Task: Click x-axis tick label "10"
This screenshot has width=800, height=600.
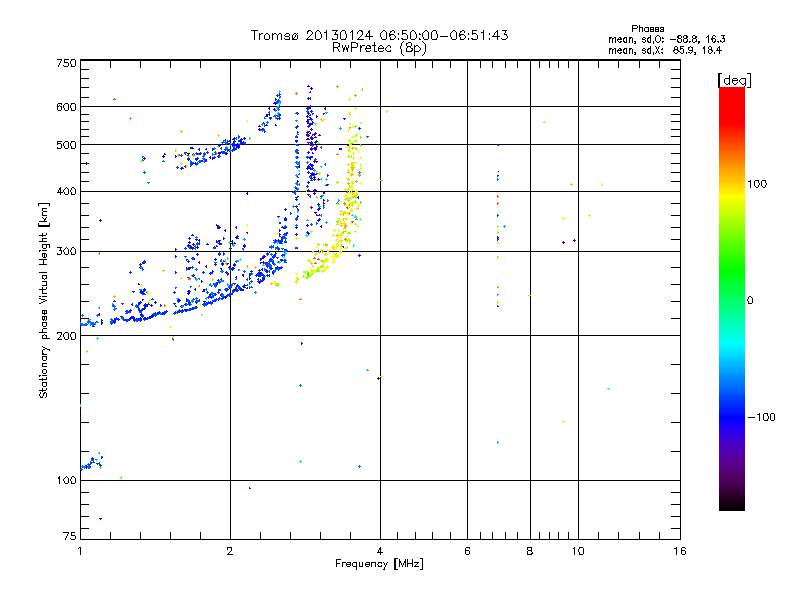Action: pyautogui.click(x=578, y=551)
